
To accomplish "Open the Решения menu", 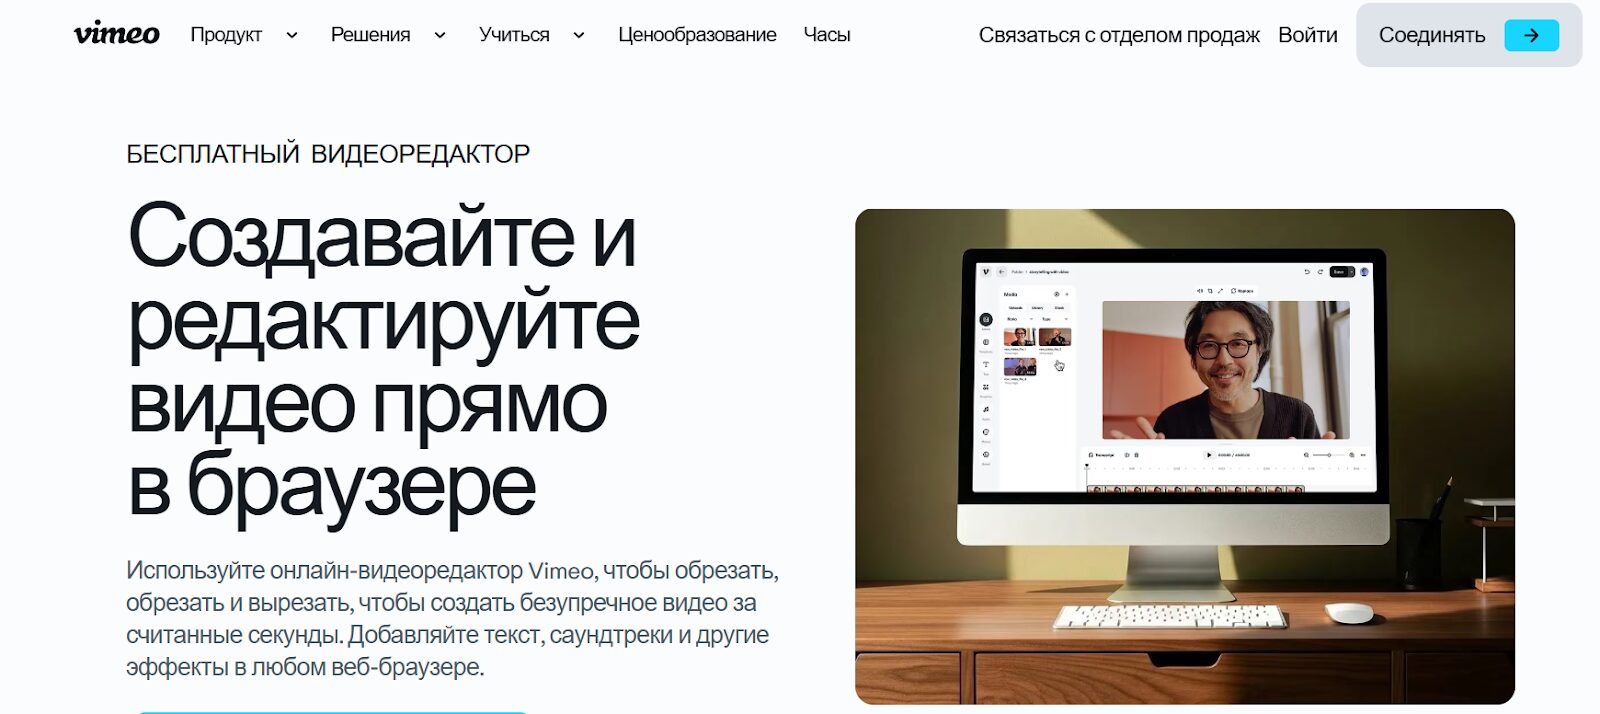I will tap(370, 35).
